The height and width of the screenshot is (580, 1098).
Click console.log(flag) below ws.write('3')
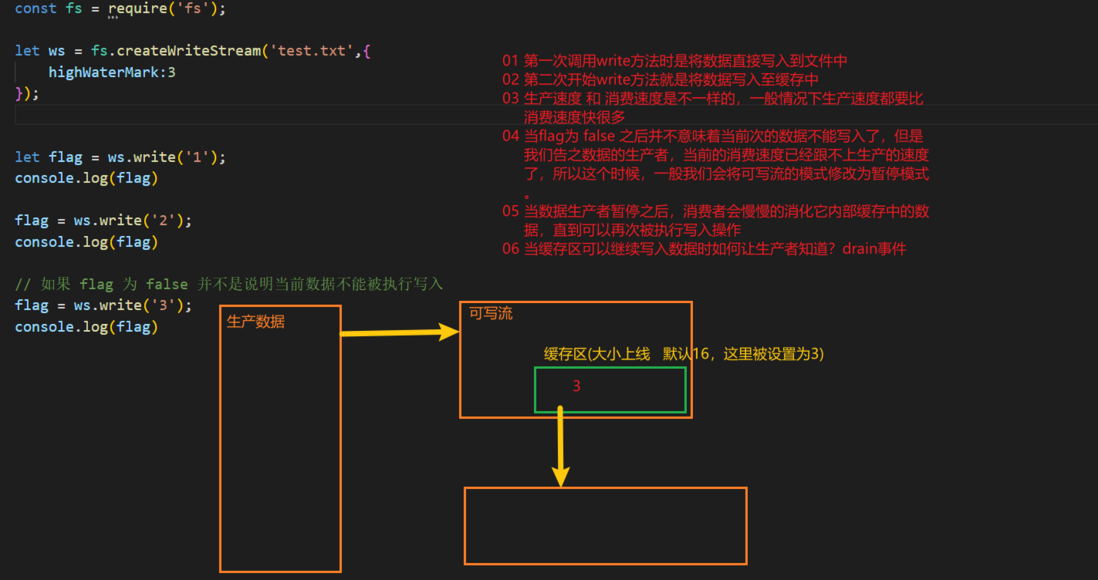[x=87, y=326]
